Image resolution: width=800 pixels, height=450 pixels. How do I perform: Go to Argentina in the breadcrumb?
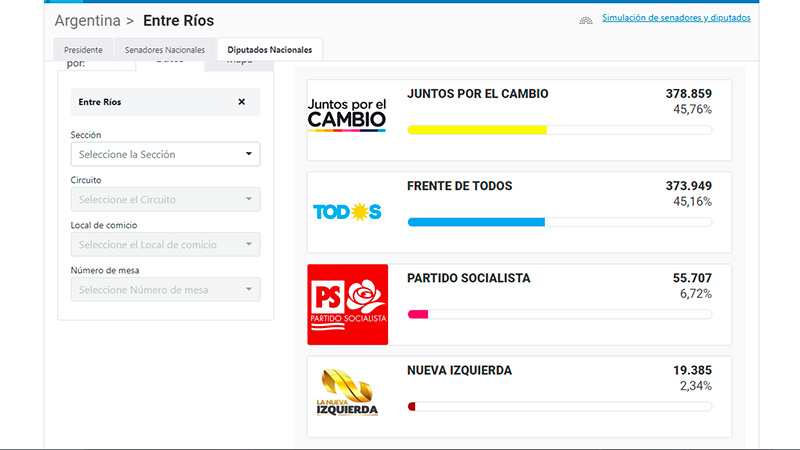[88, 20]
